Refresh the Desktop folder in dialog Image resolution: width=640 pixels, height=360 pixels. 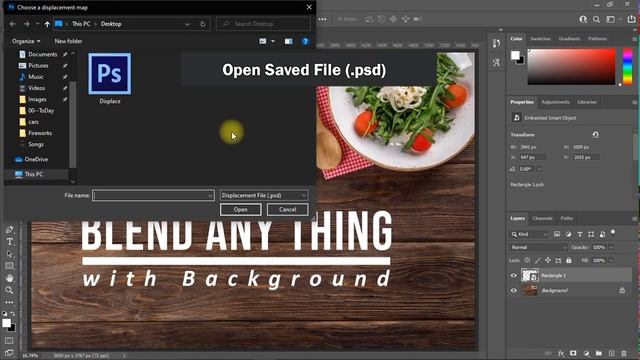click(x=202, y=24)
